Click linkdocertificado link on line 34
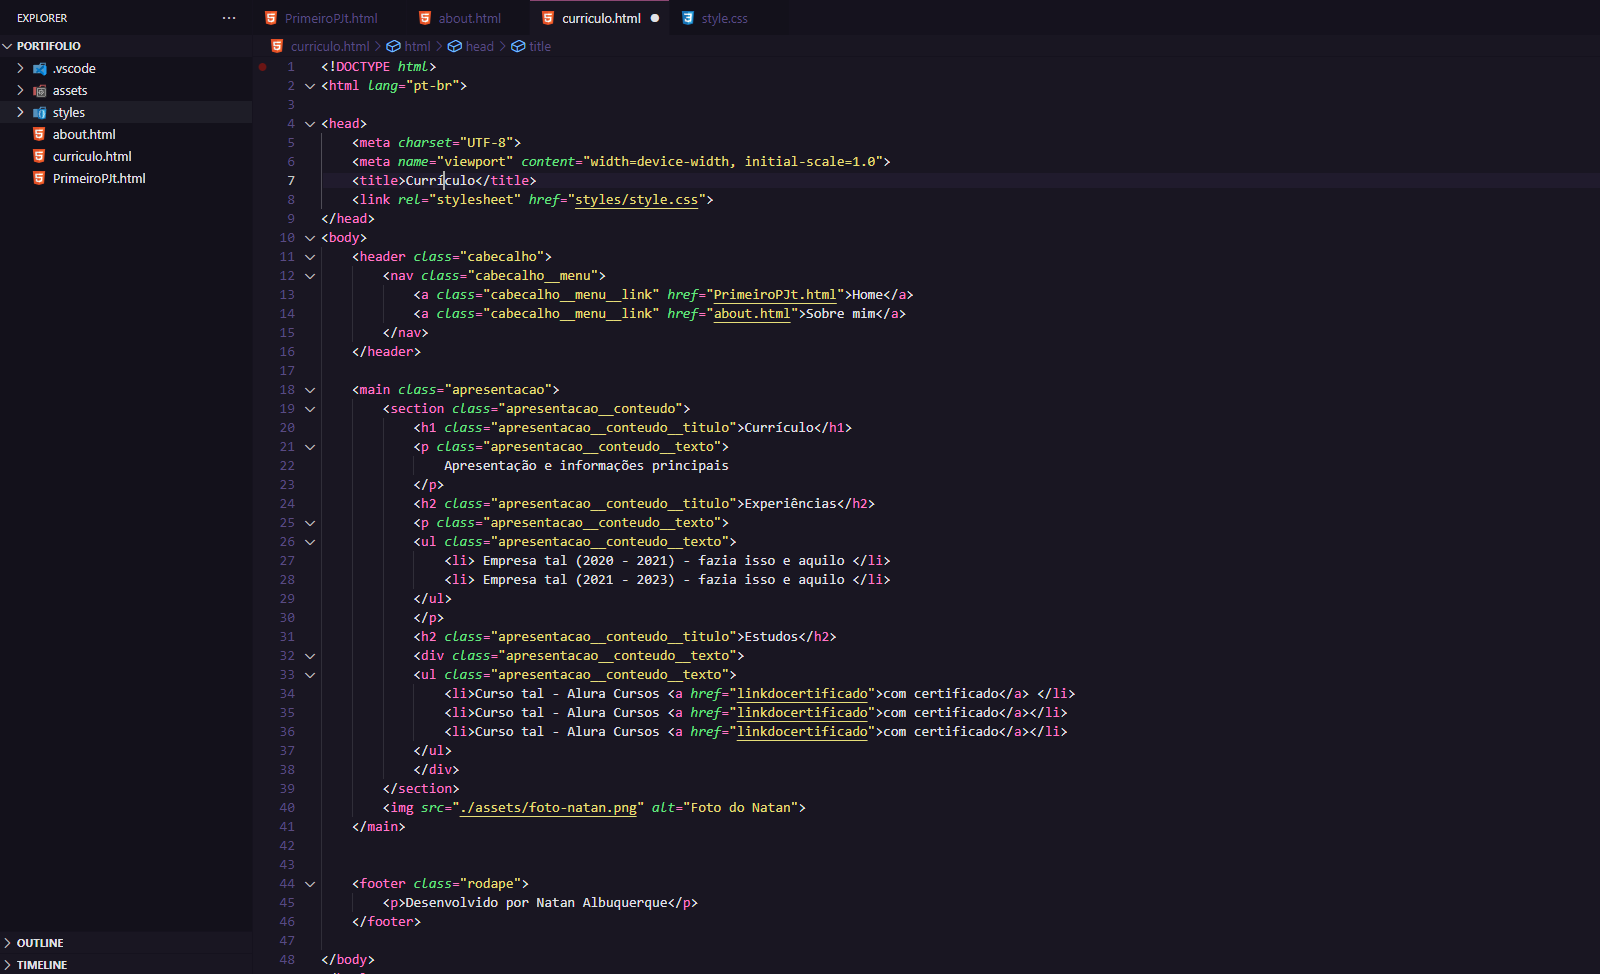 [x=802, y=694]
